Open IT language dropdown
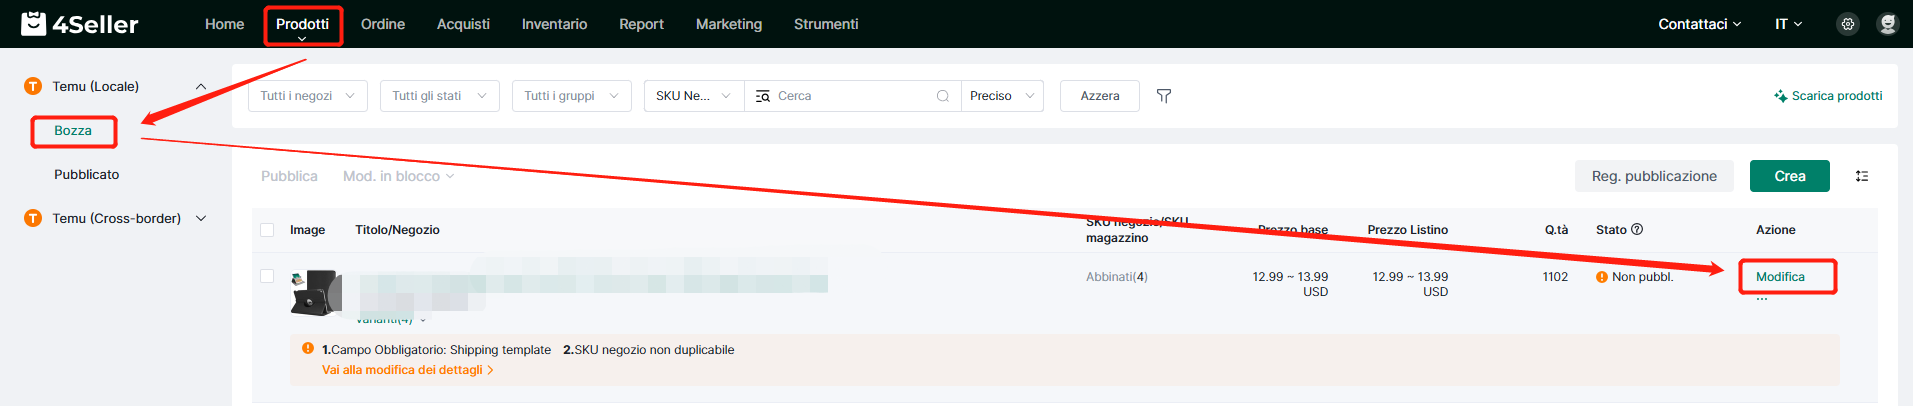 click(x=1788, y=24)
